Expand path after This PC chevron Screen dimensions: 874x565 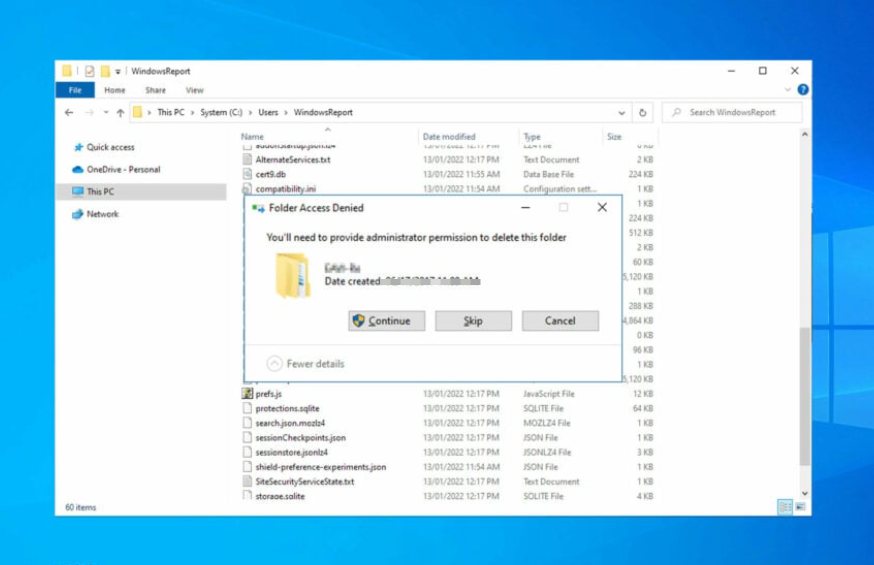click(x=193, y=113)
